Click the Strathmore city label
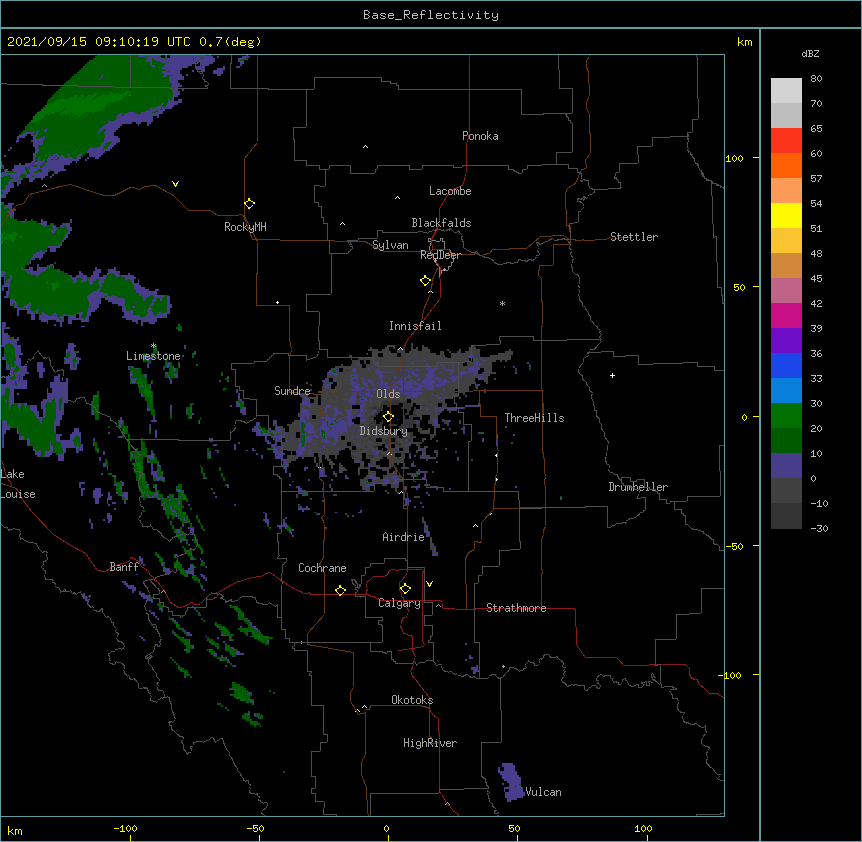 [516, 608]
